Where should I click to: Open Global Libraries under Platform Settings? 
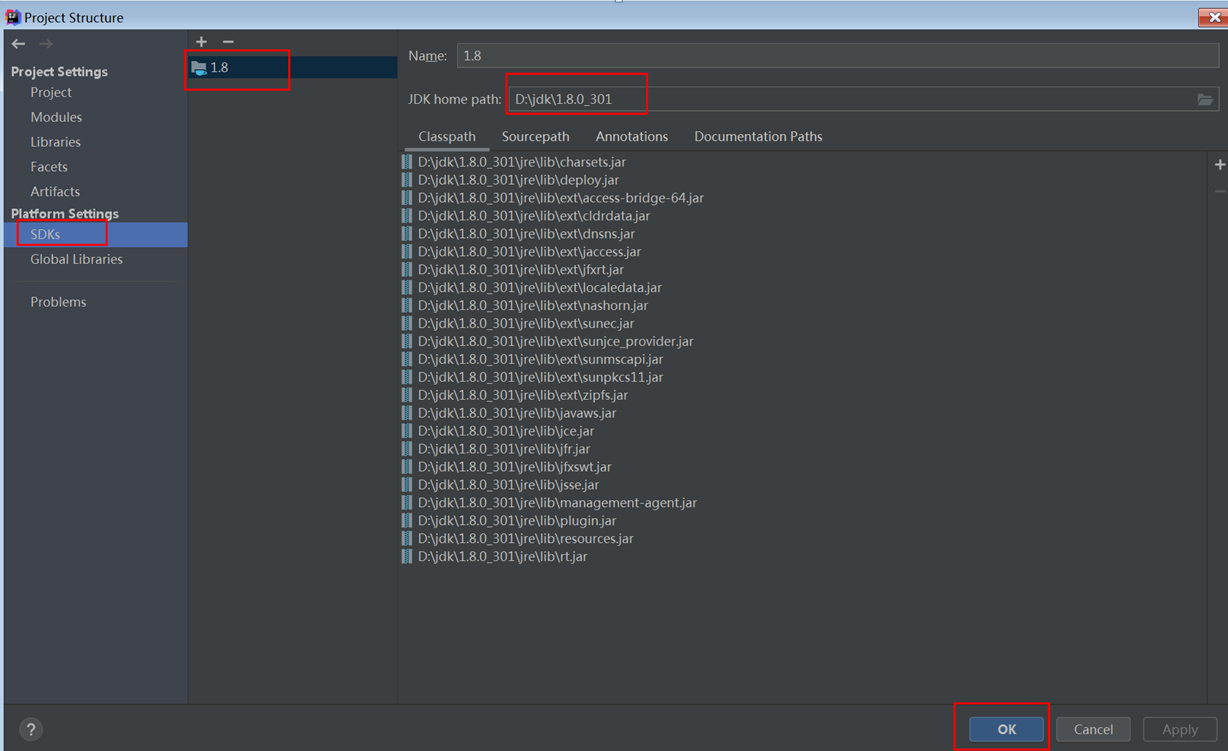pyautogui.click(x=77, y=259)
